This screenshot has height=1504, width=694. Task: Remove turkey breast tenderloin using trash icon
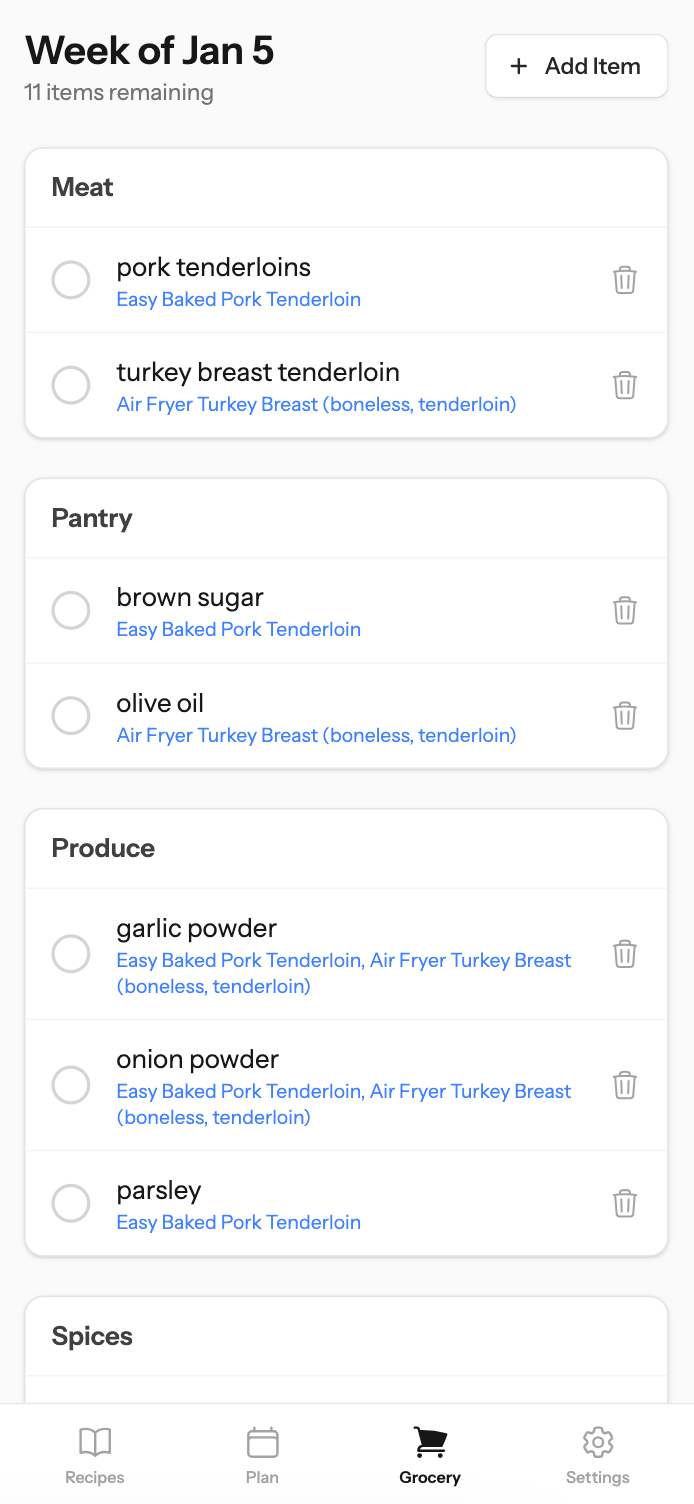tap(625, 385)
